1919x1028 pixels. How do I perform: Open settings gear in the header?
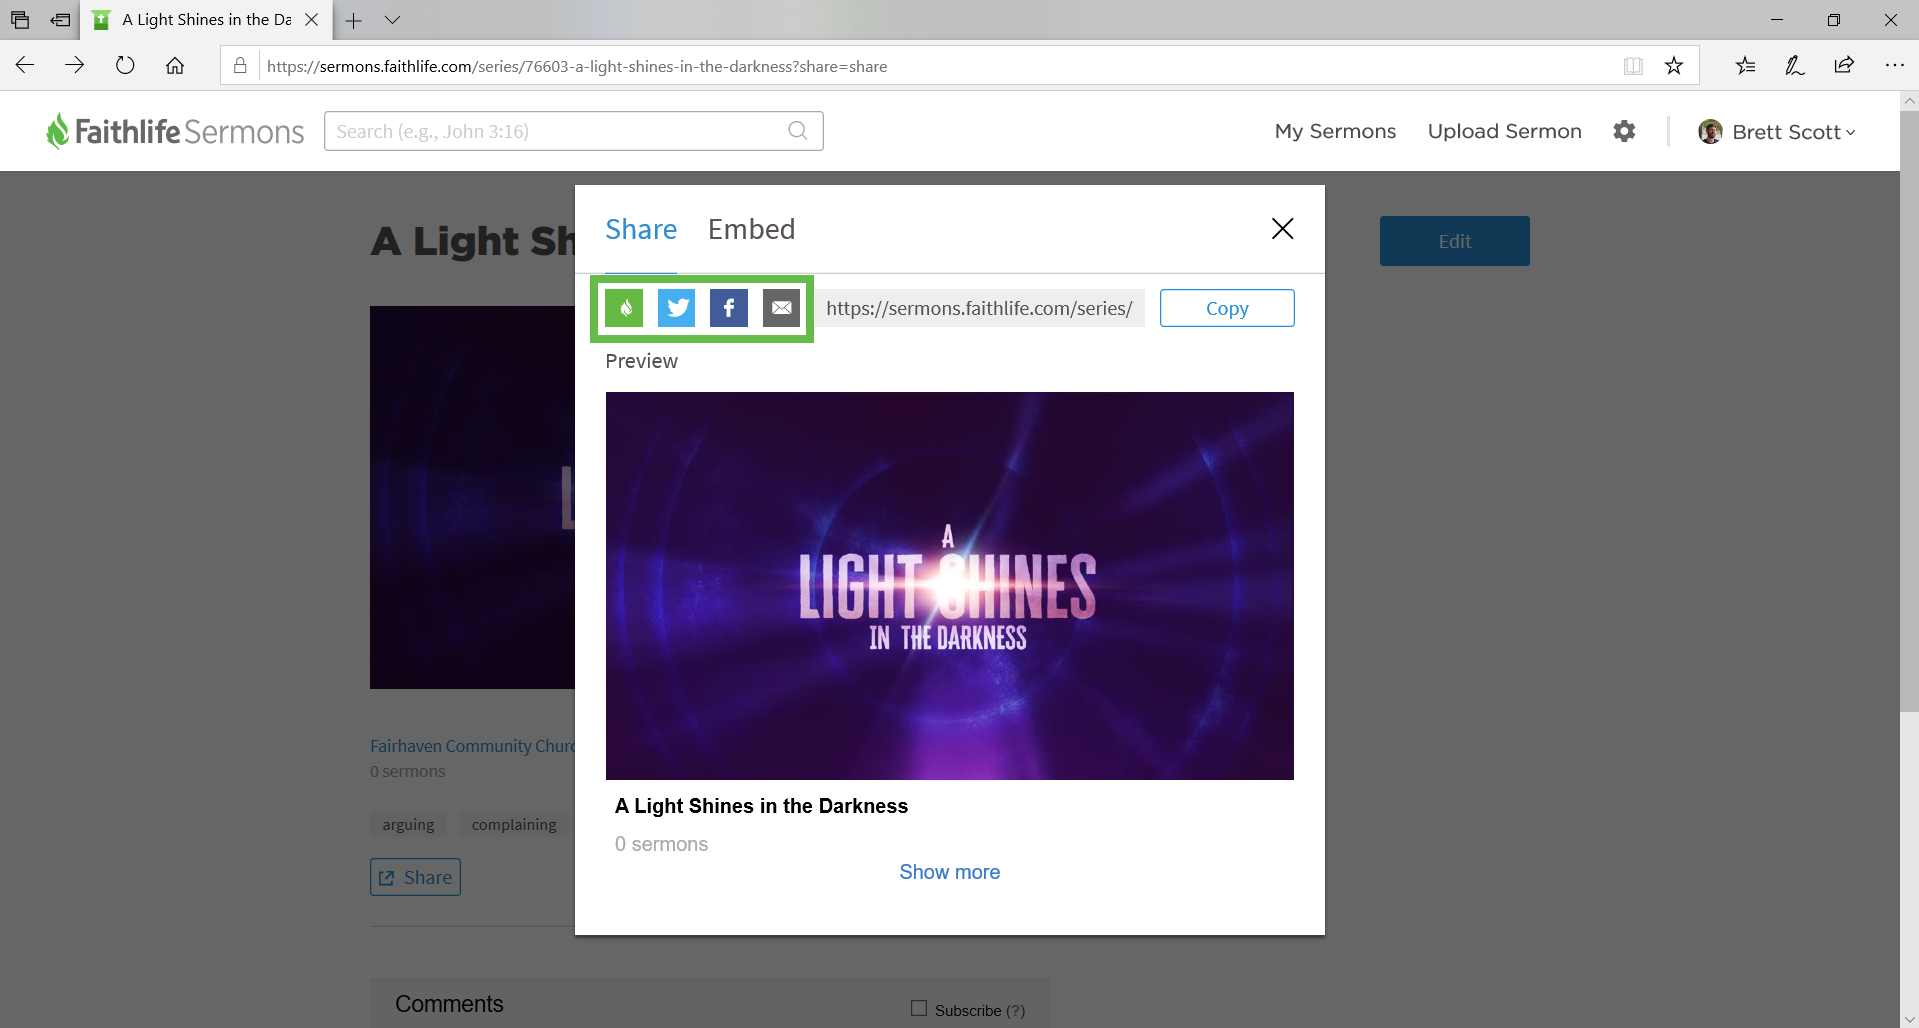click(1624, 131)
